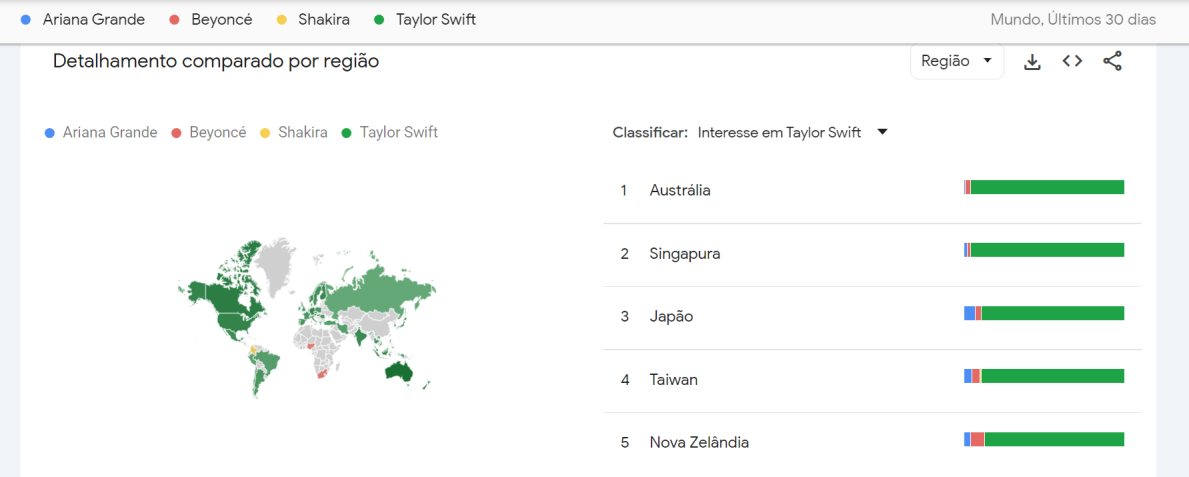Open the Taiwan region row
Image resolution: width=1189 pixels, height=477 pixels.
[872, 380]
